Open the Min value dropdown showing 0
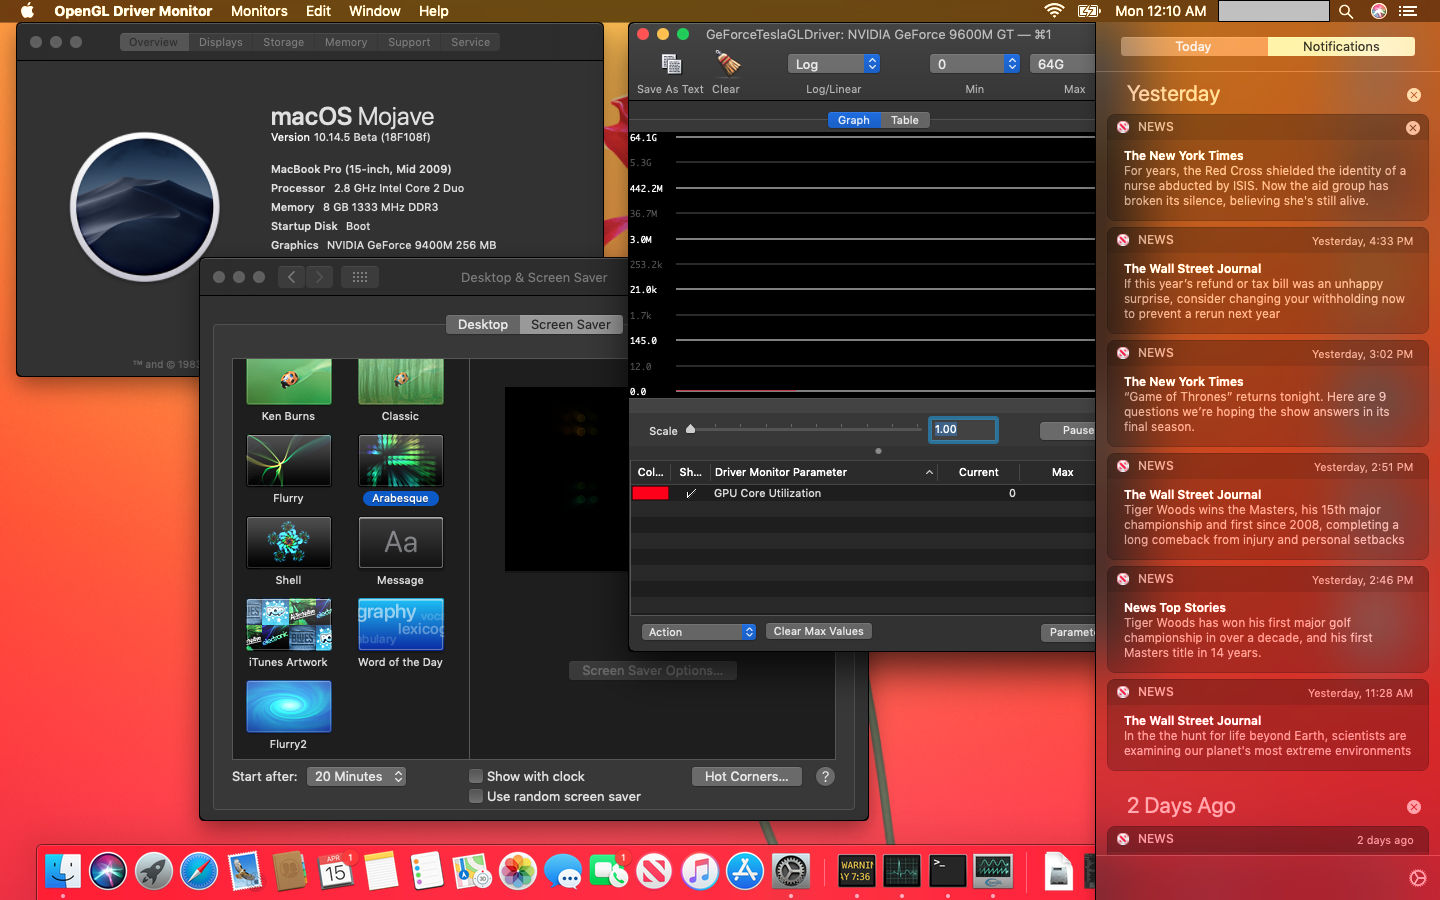 coord(974,64)
